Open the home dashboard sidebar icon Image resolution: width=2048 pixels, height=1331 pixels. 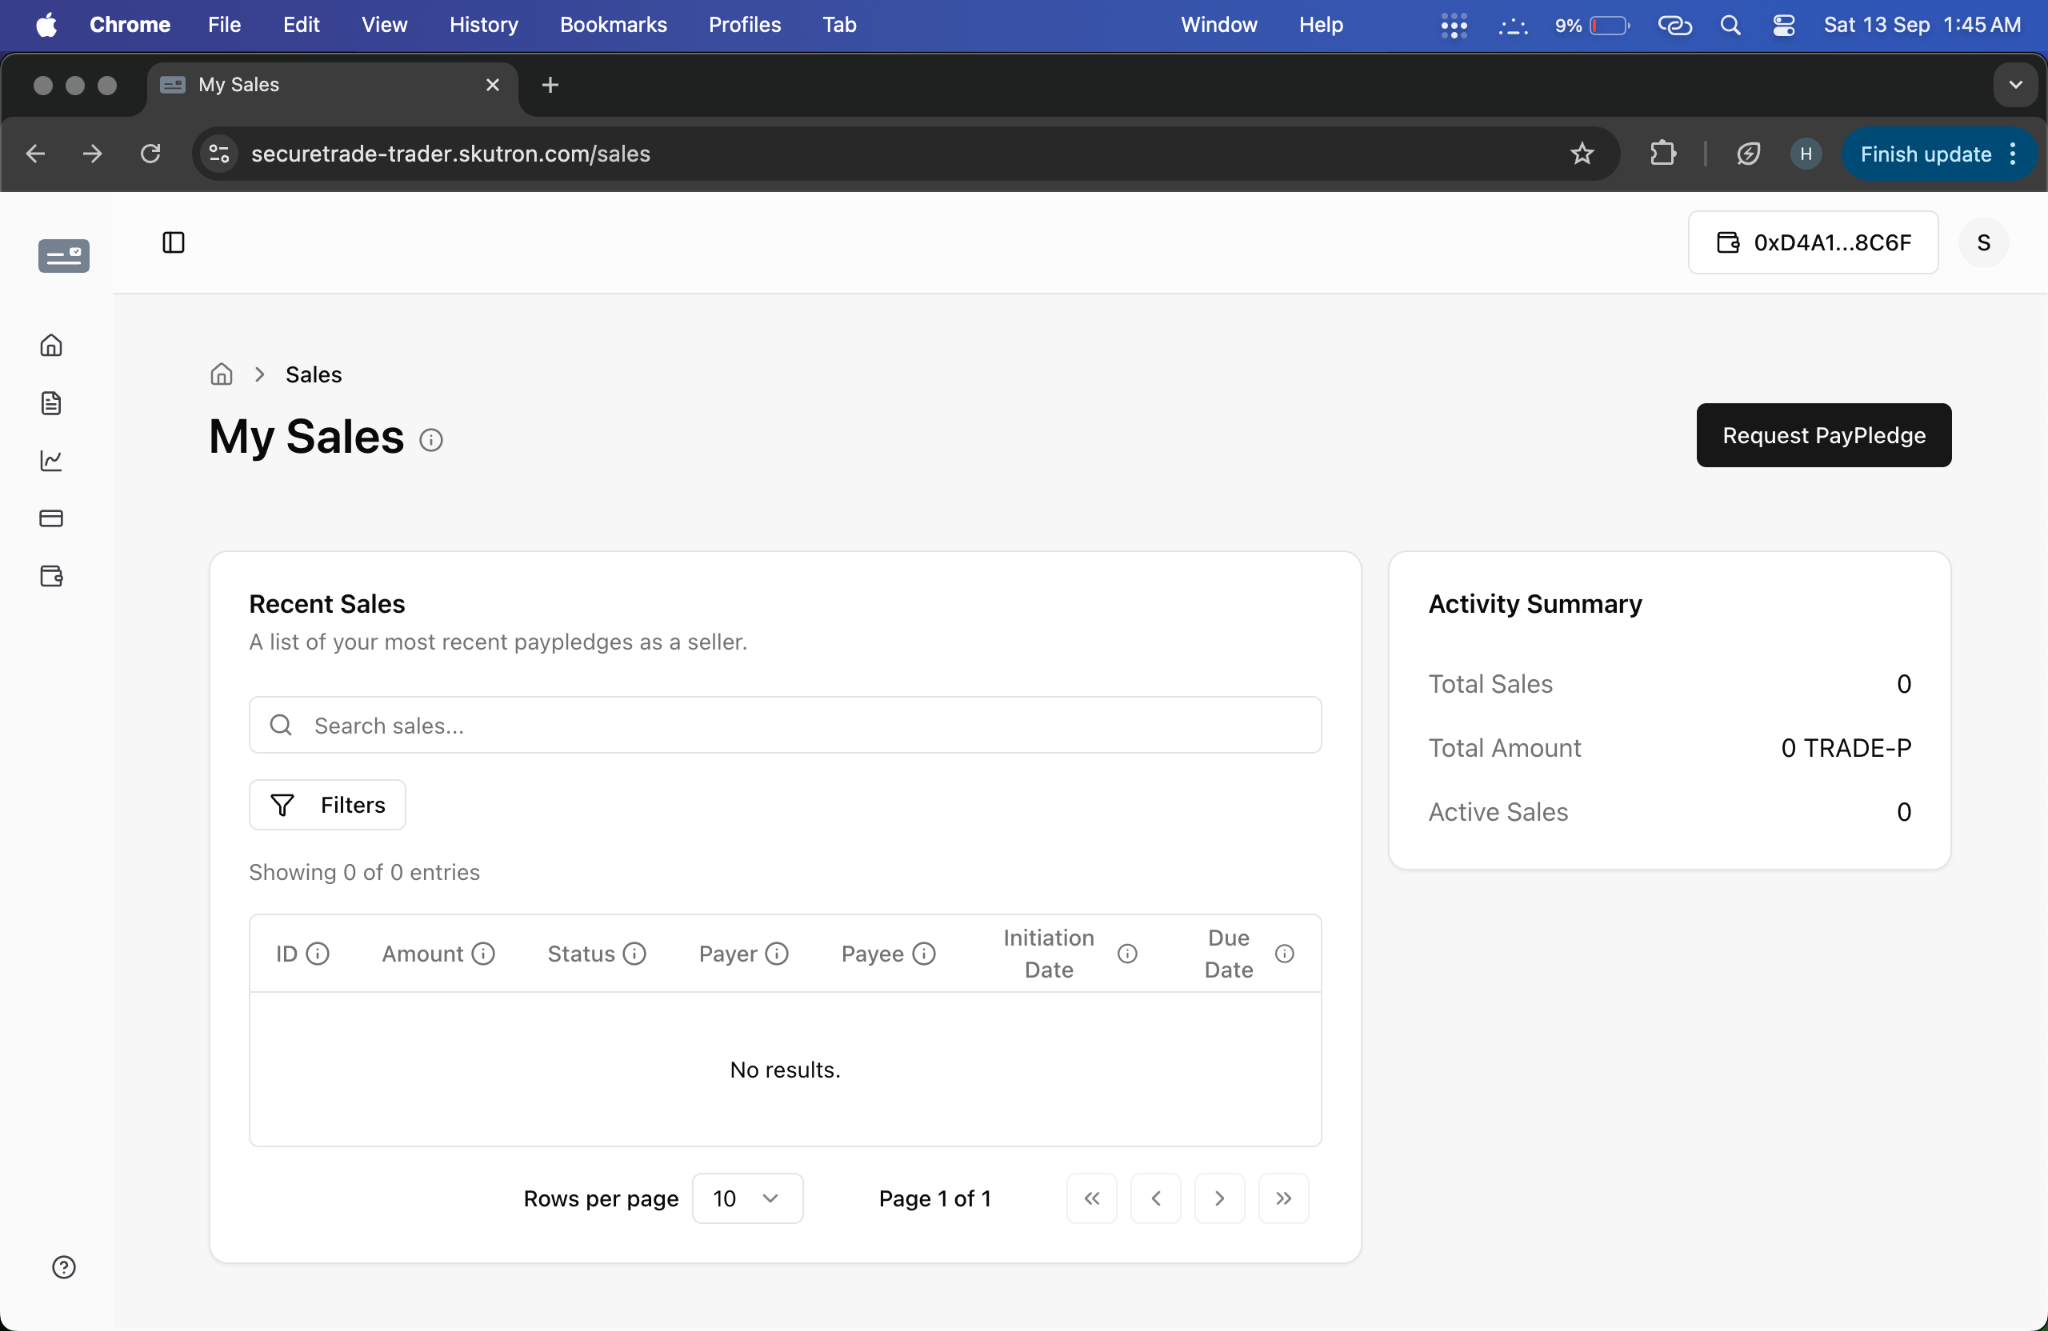51,345
